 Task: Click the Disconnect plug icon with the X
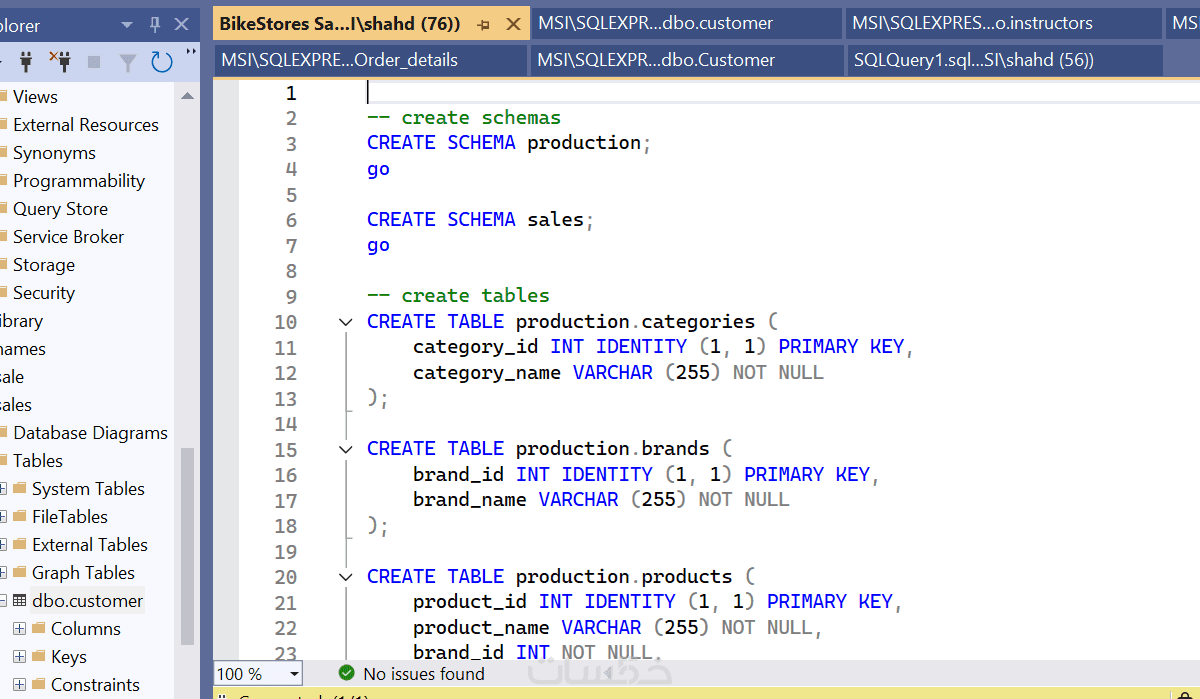click(x=61, y=62)
